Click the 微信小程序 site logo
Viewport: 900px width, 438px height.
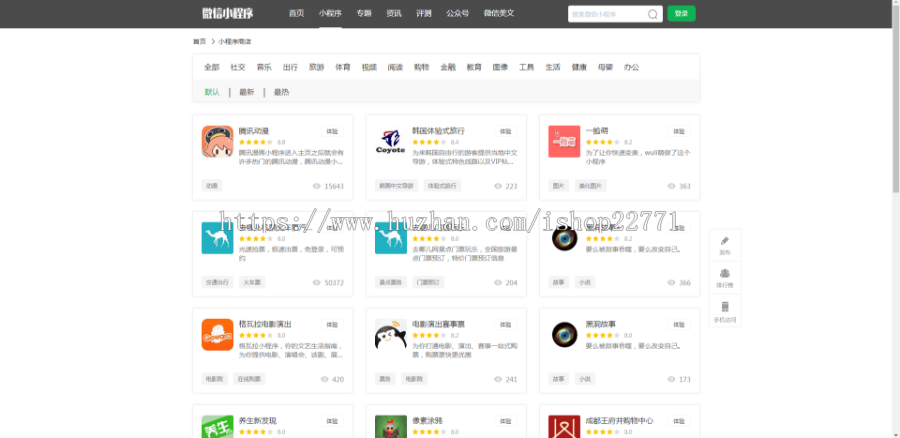[227, 14]
